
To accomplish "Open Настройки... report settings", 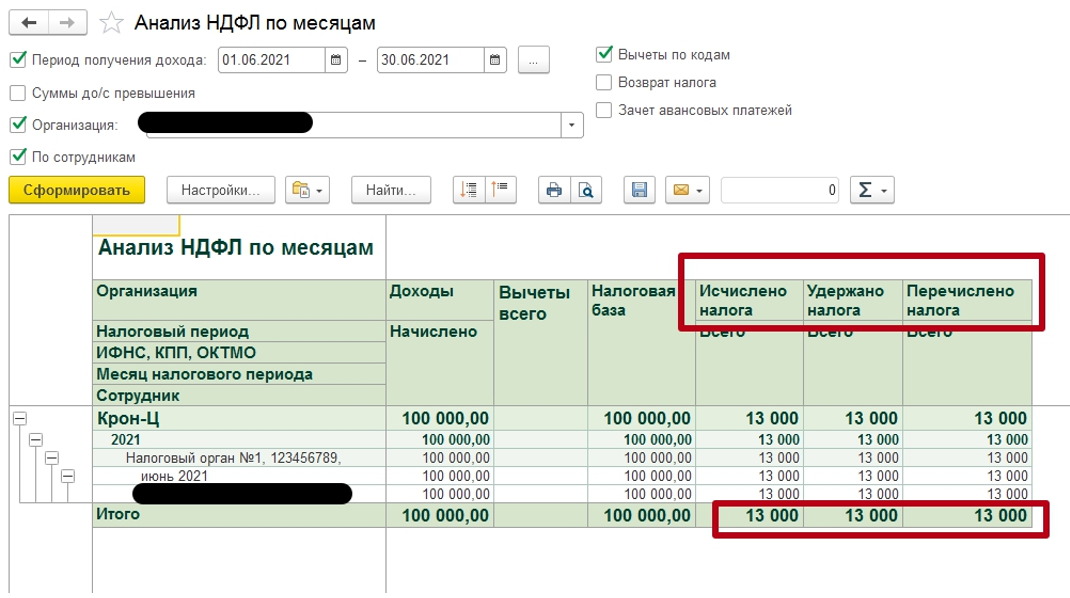I will coord(220,190).
